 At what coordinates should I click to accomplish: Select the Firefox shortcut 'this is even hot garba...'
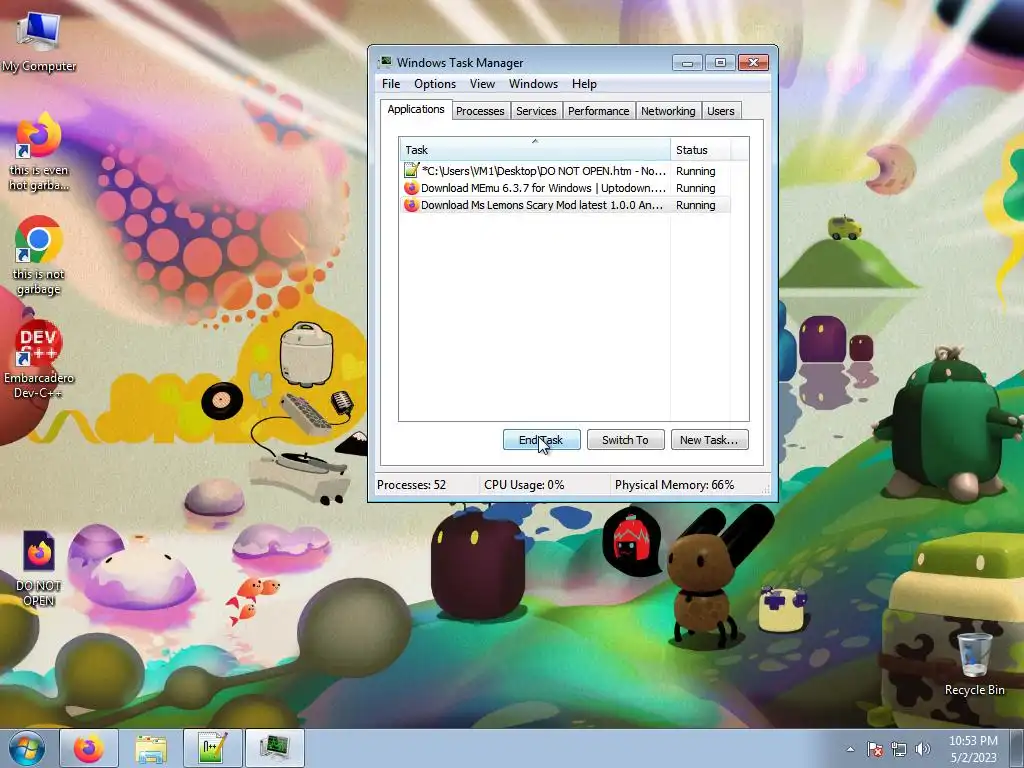pos(39,152)
